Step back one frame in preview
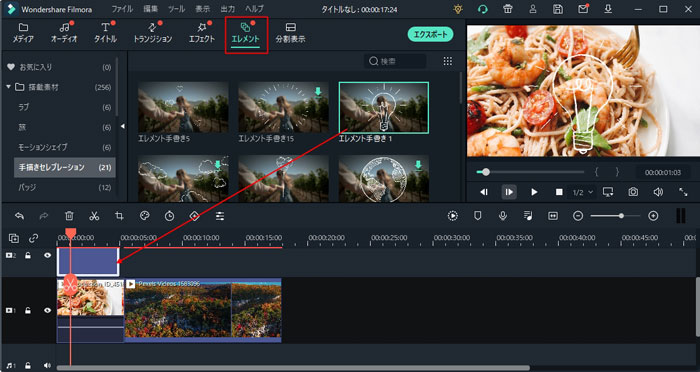700x372 pixels. coord(484,192)
